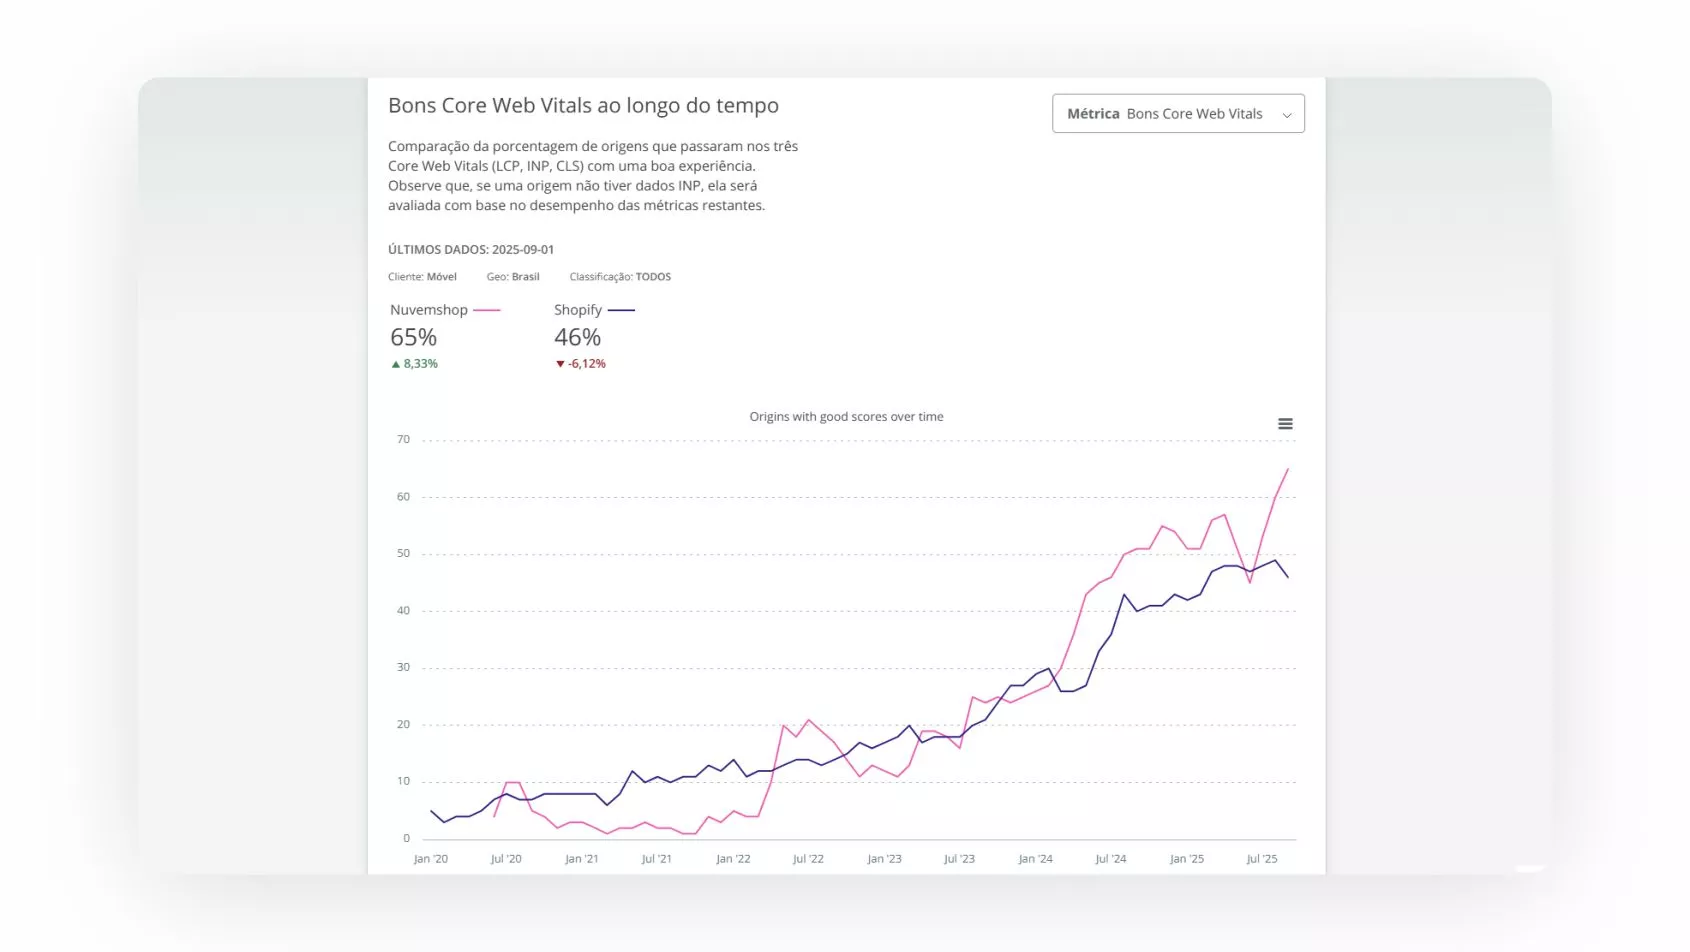1690x952 pixels.
Task: Click the Jul '25 axis label on the chart
Action: pos(1263,858)
